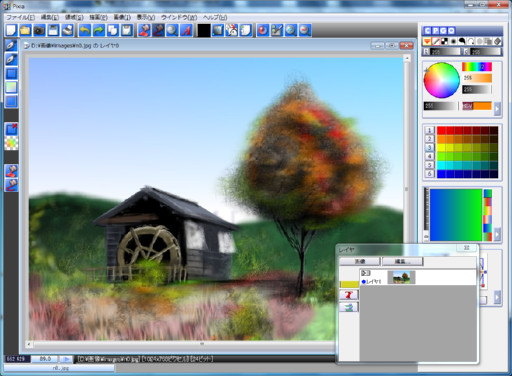Select palette row number 3 button

pyautogui.click(x=429, y=148)
